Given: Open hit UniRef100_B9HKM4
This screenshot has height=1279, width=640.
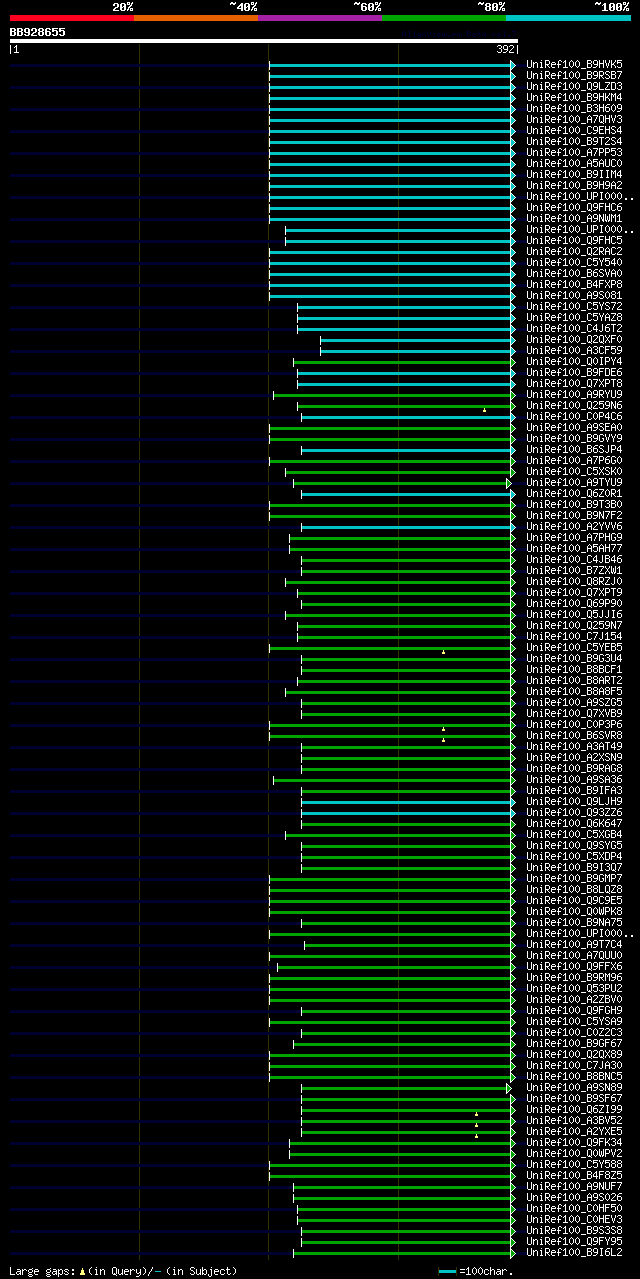Looking at the screenshot, I should click(574, 97).
